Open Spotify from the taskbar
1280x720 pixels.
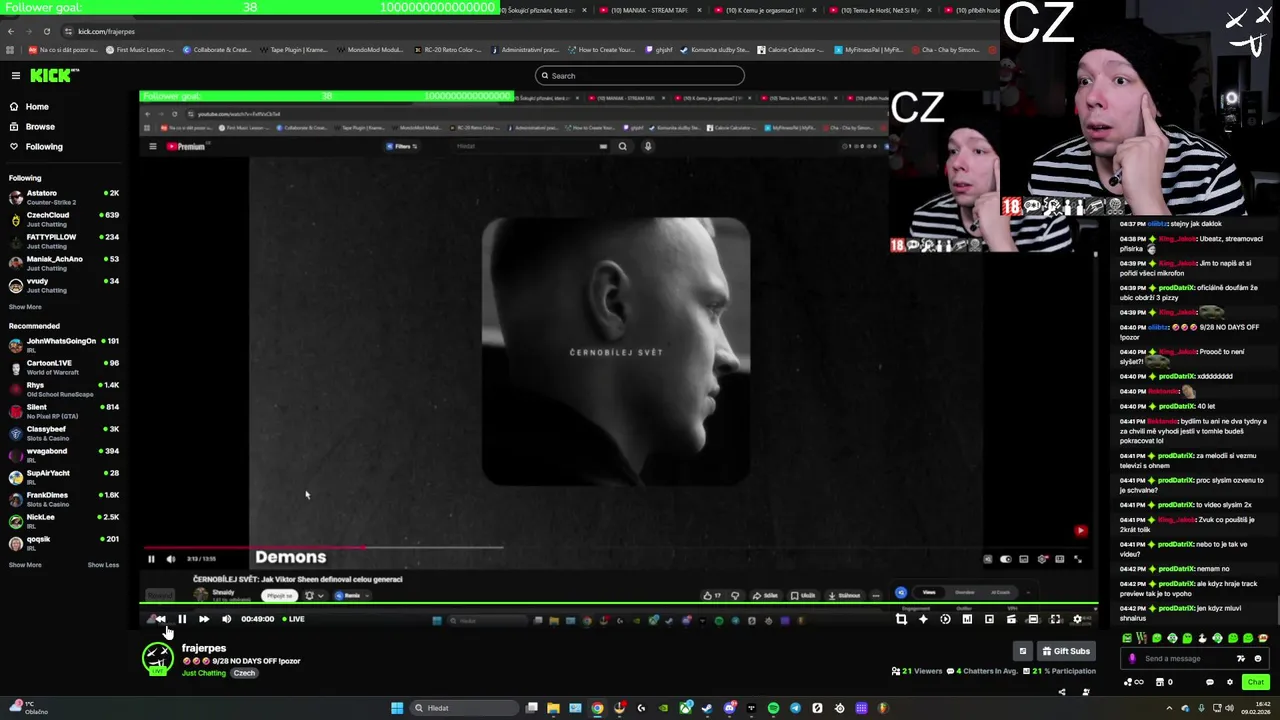773,708
